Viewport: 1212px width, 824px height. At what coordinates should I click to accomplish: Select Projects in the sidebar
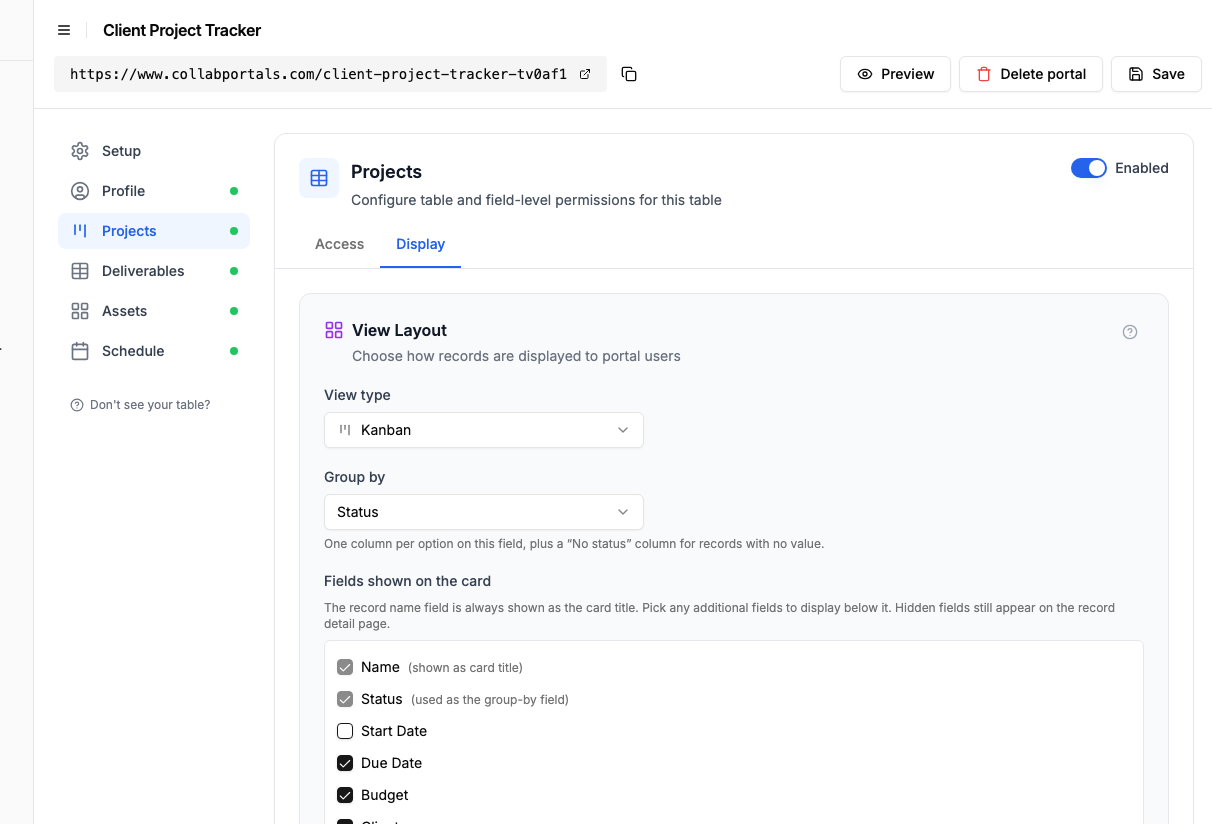(154, 231)
